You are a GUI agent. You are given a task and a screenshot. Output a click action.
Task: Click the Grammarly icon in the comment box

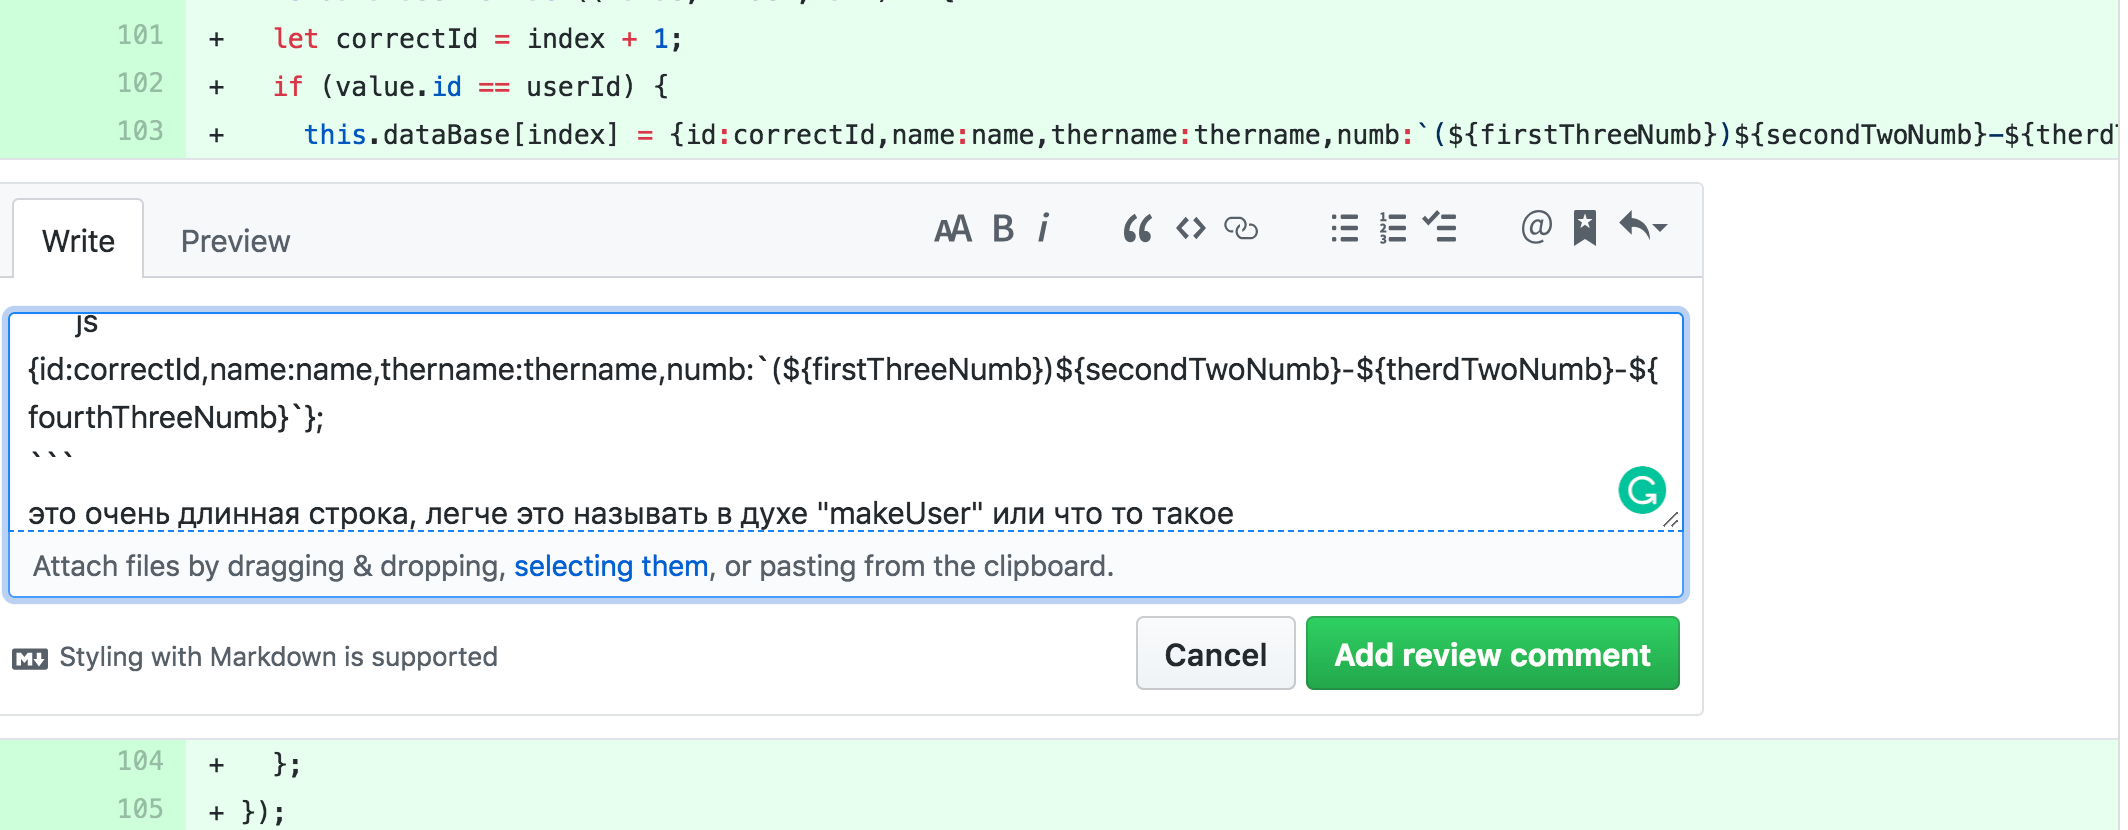(x=1642, y=490)
